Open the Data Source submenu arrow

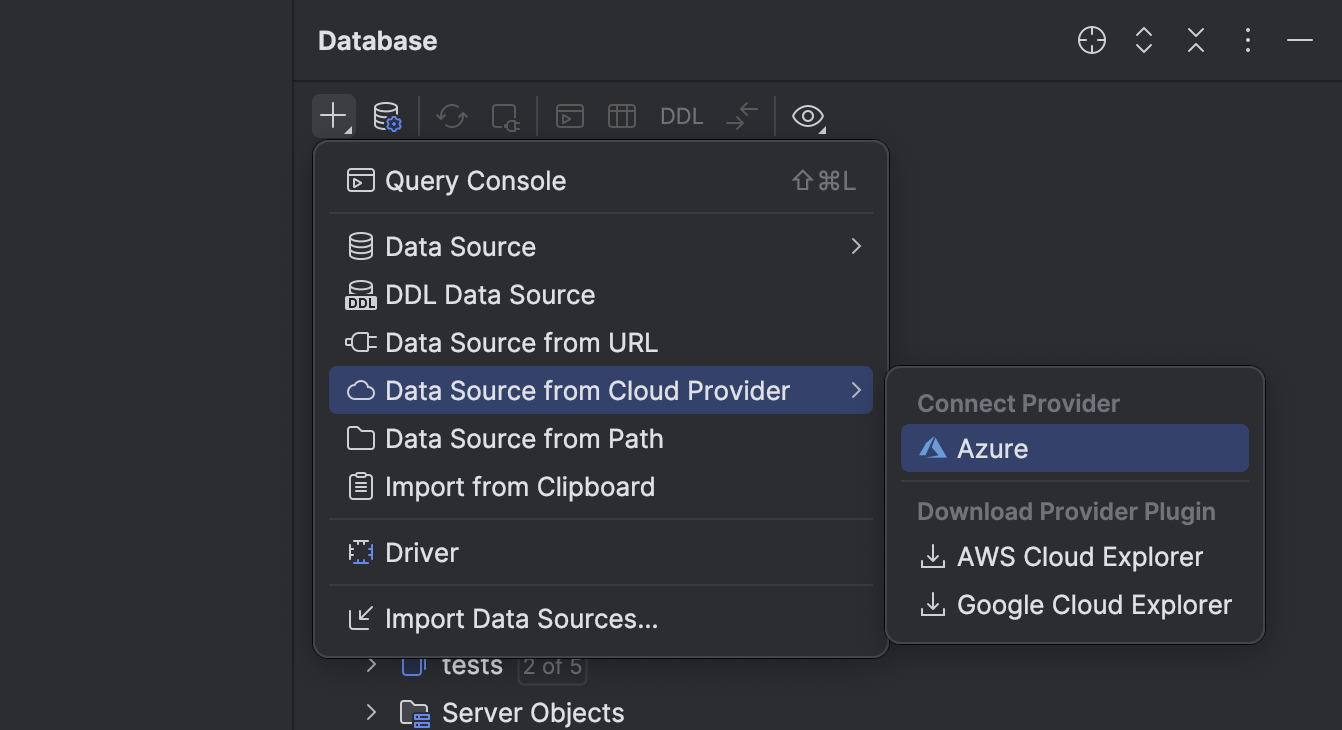pos(855,246)
